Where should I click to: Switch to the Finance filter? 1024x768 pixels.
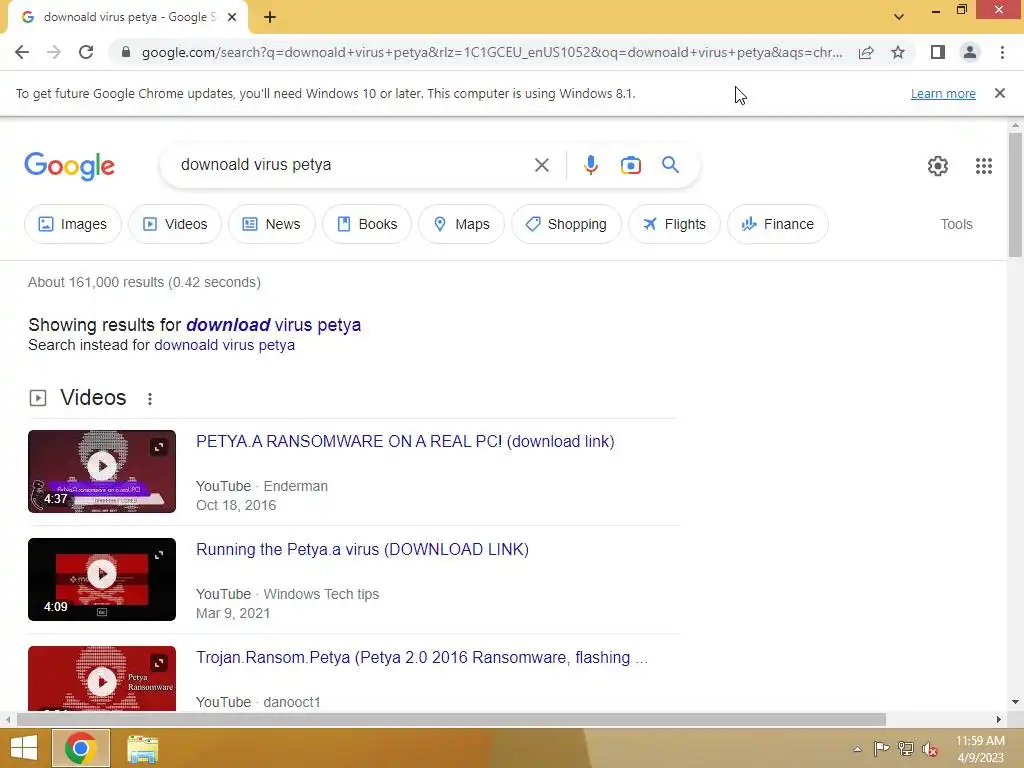[x=777, y=224]
